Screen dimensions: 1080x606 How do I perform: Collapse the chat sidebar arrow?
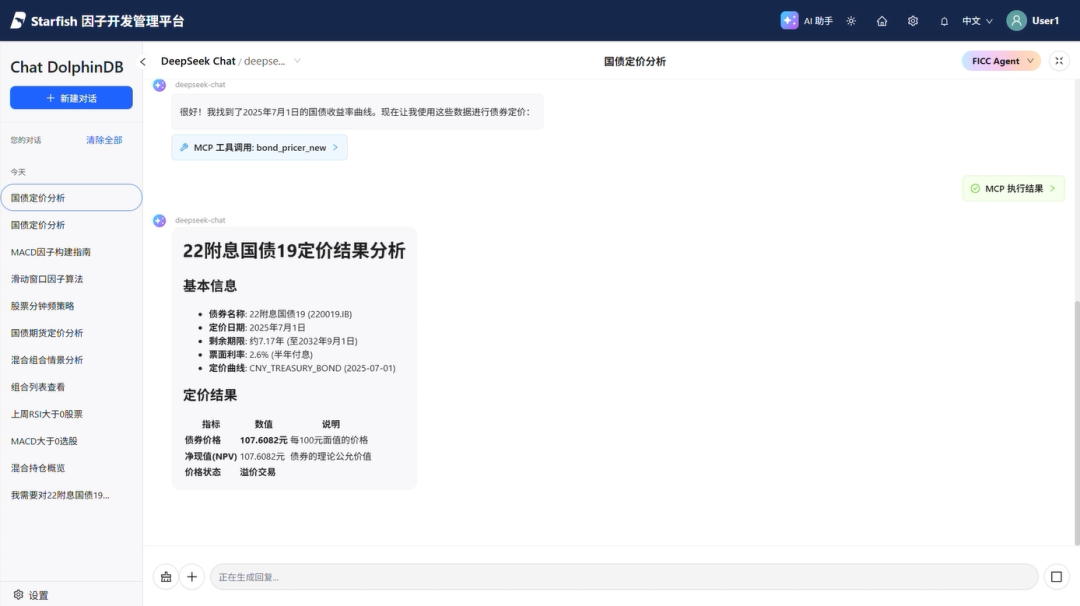pos(143,61)
